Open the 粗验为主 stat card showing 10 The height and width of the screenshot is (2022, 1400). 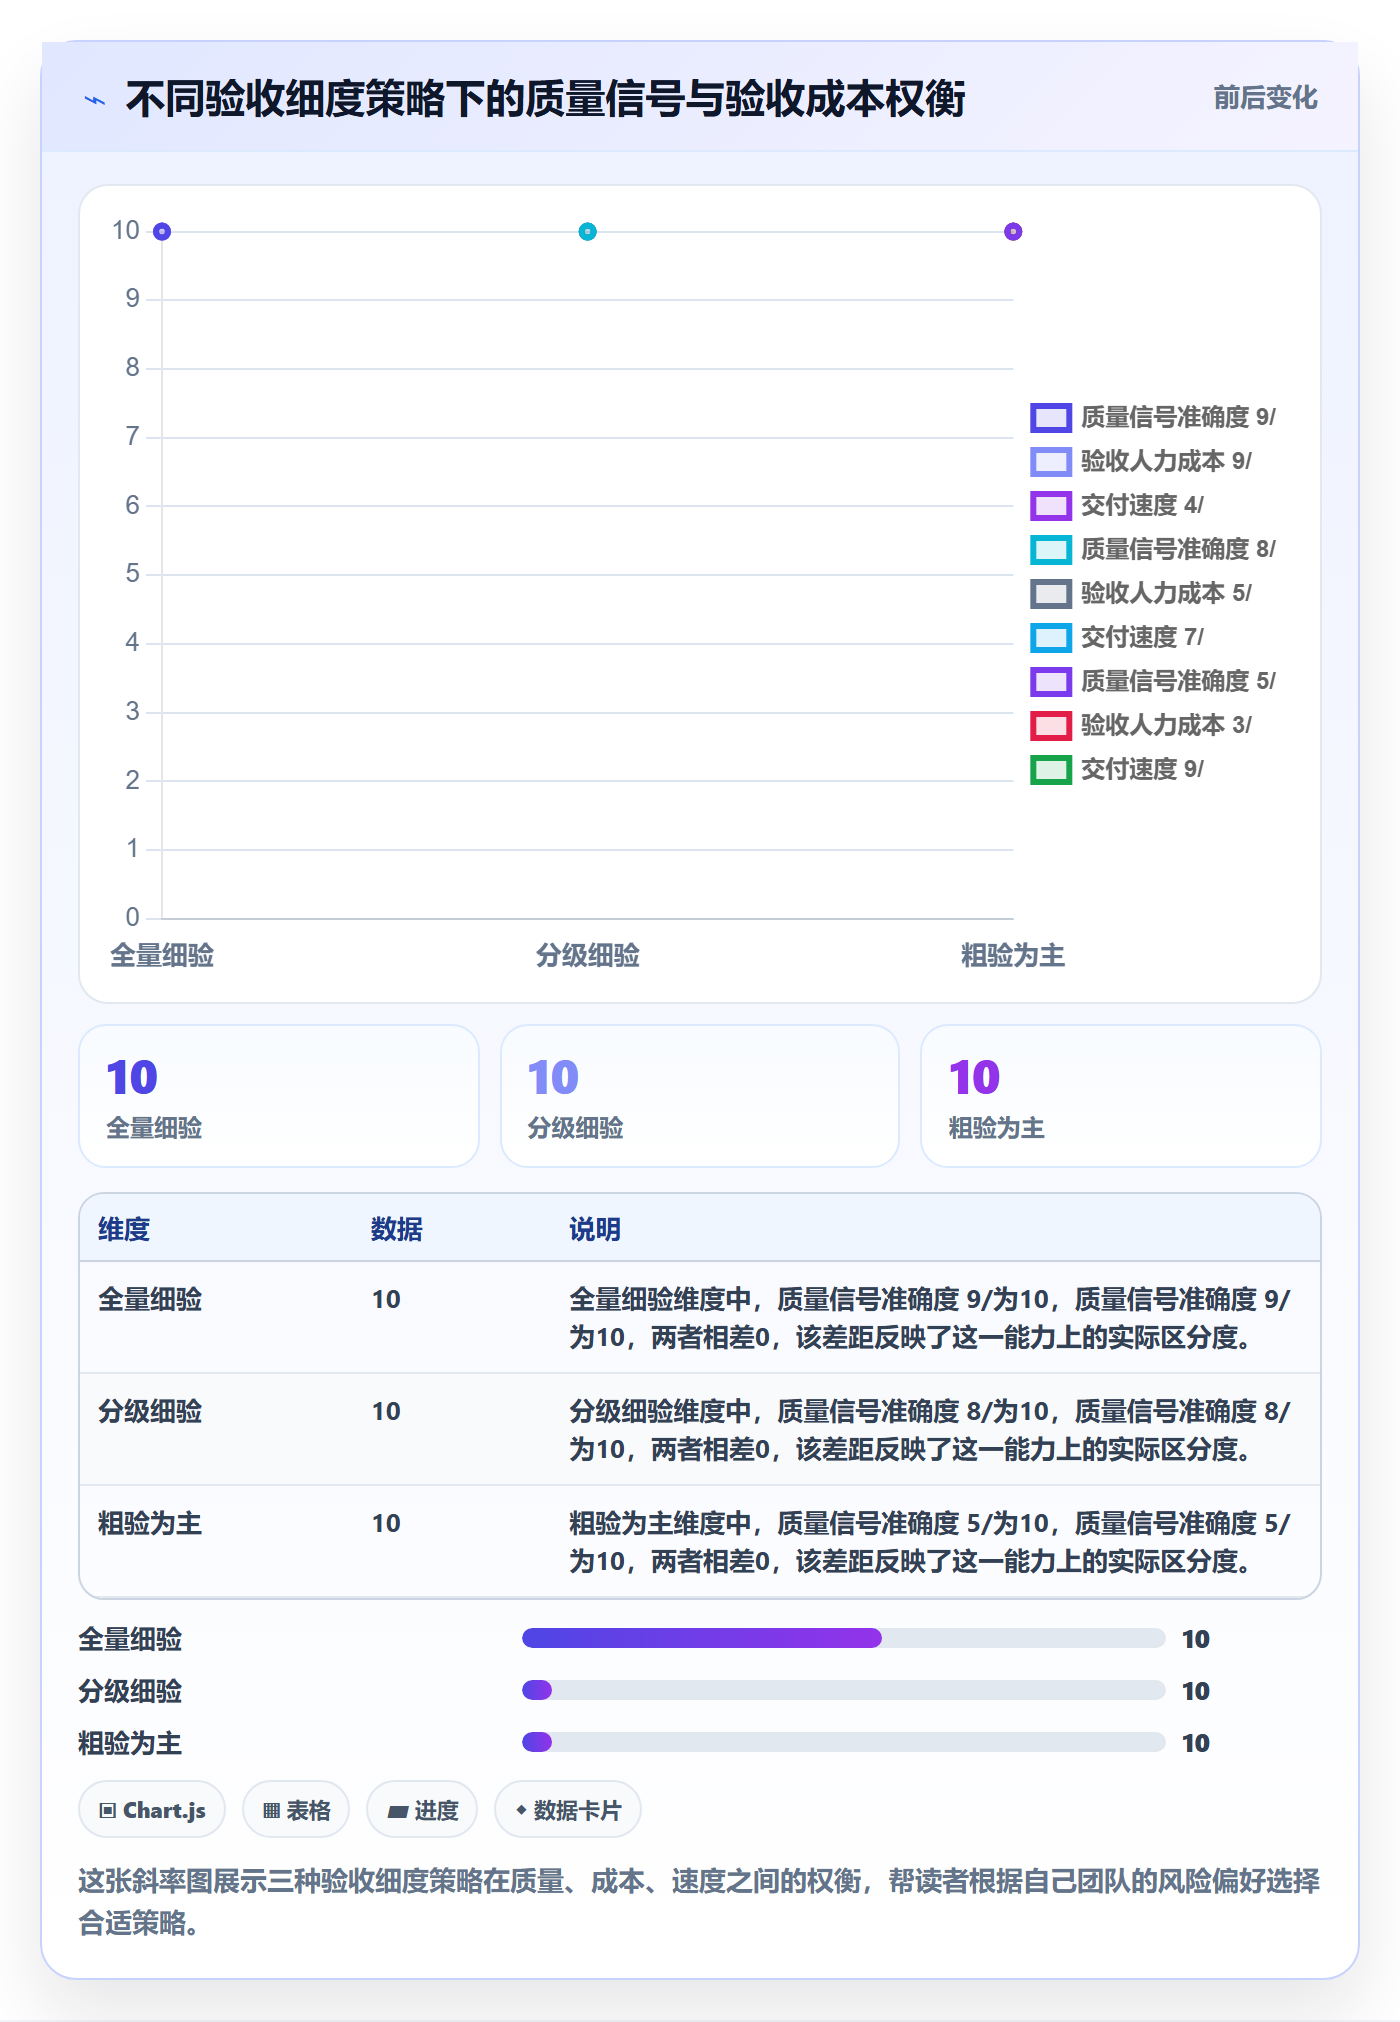1121,1096
